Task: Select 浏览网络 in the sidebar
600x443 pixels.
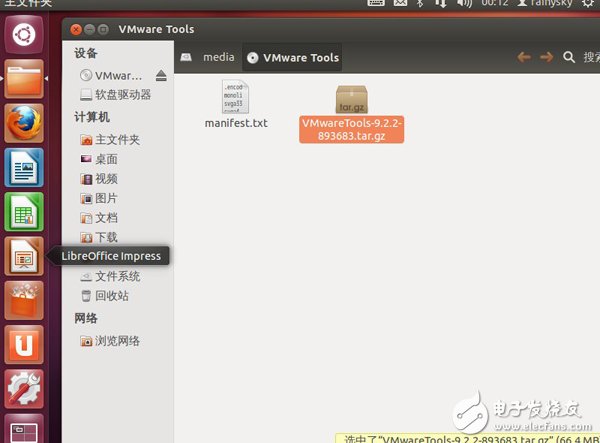Action: pos(110,341)
